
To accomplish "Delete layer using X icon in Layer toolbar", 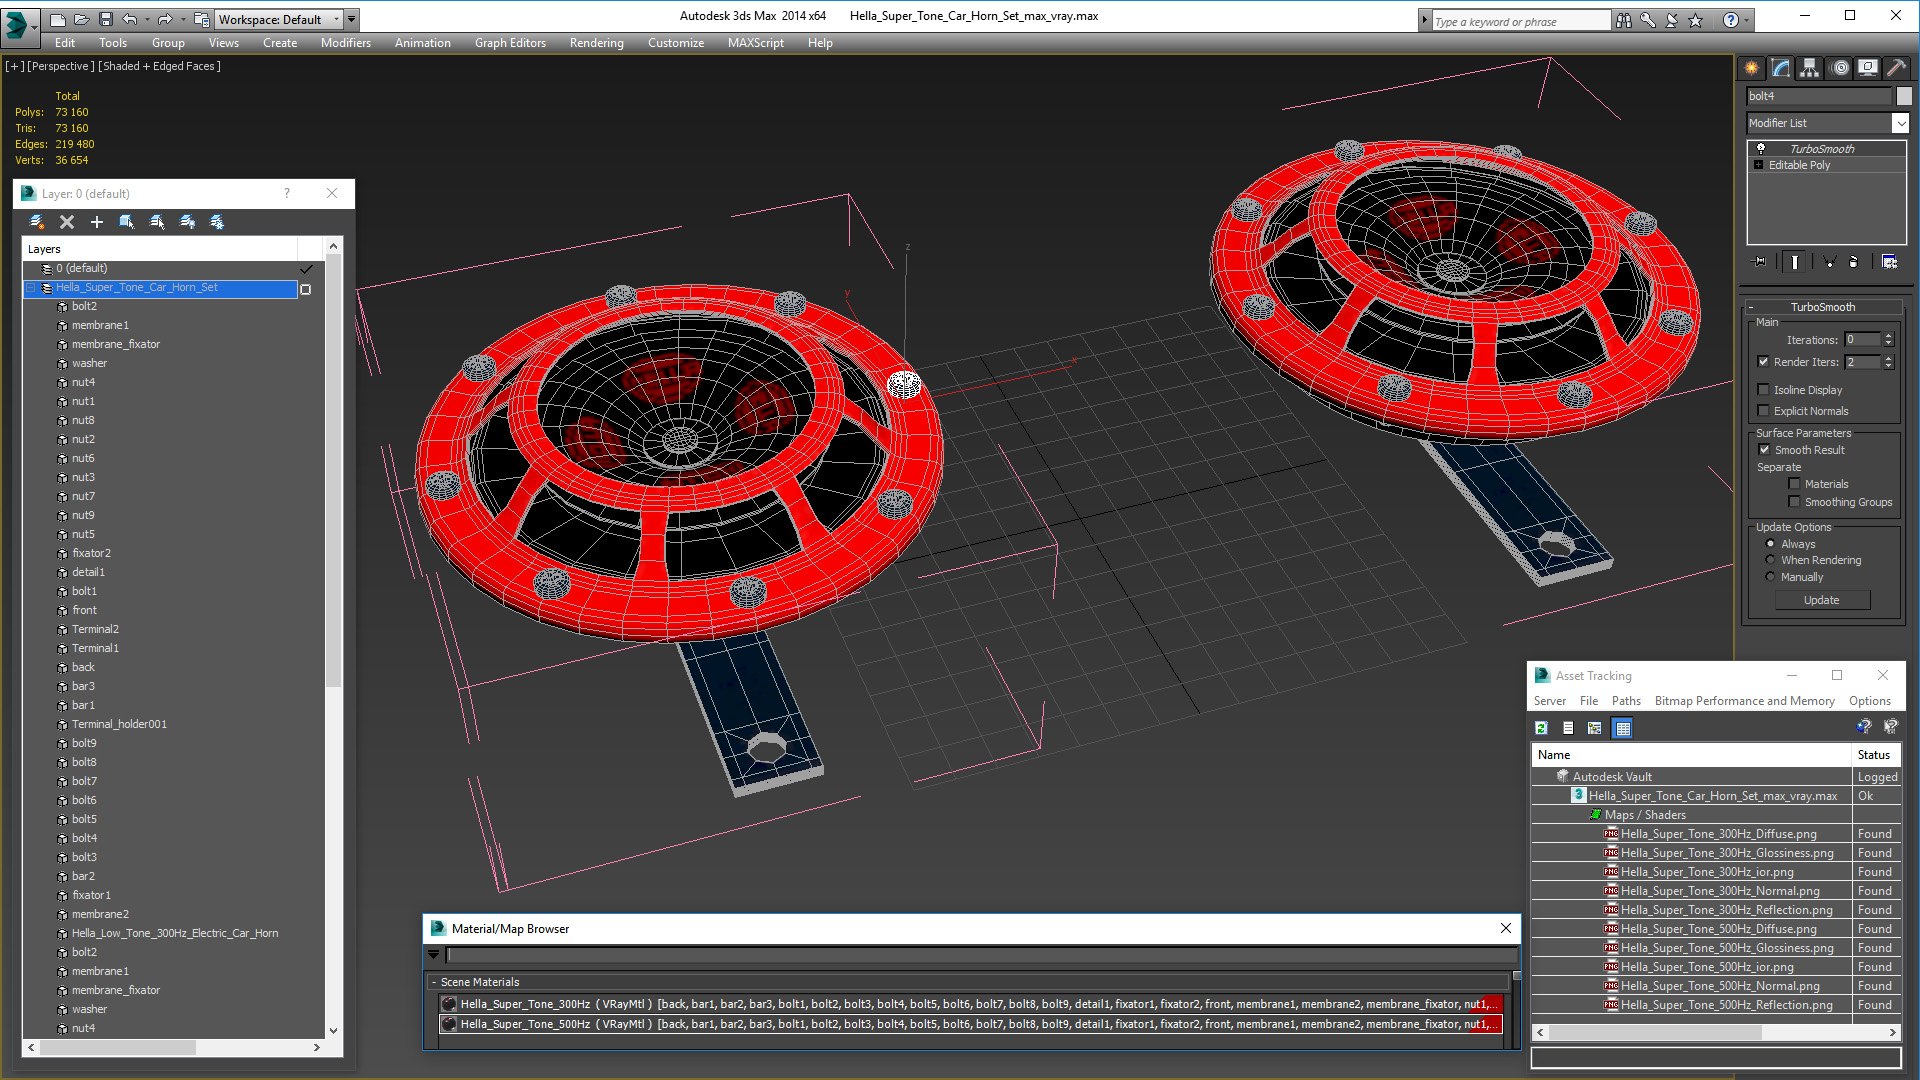I will (67, 222).
